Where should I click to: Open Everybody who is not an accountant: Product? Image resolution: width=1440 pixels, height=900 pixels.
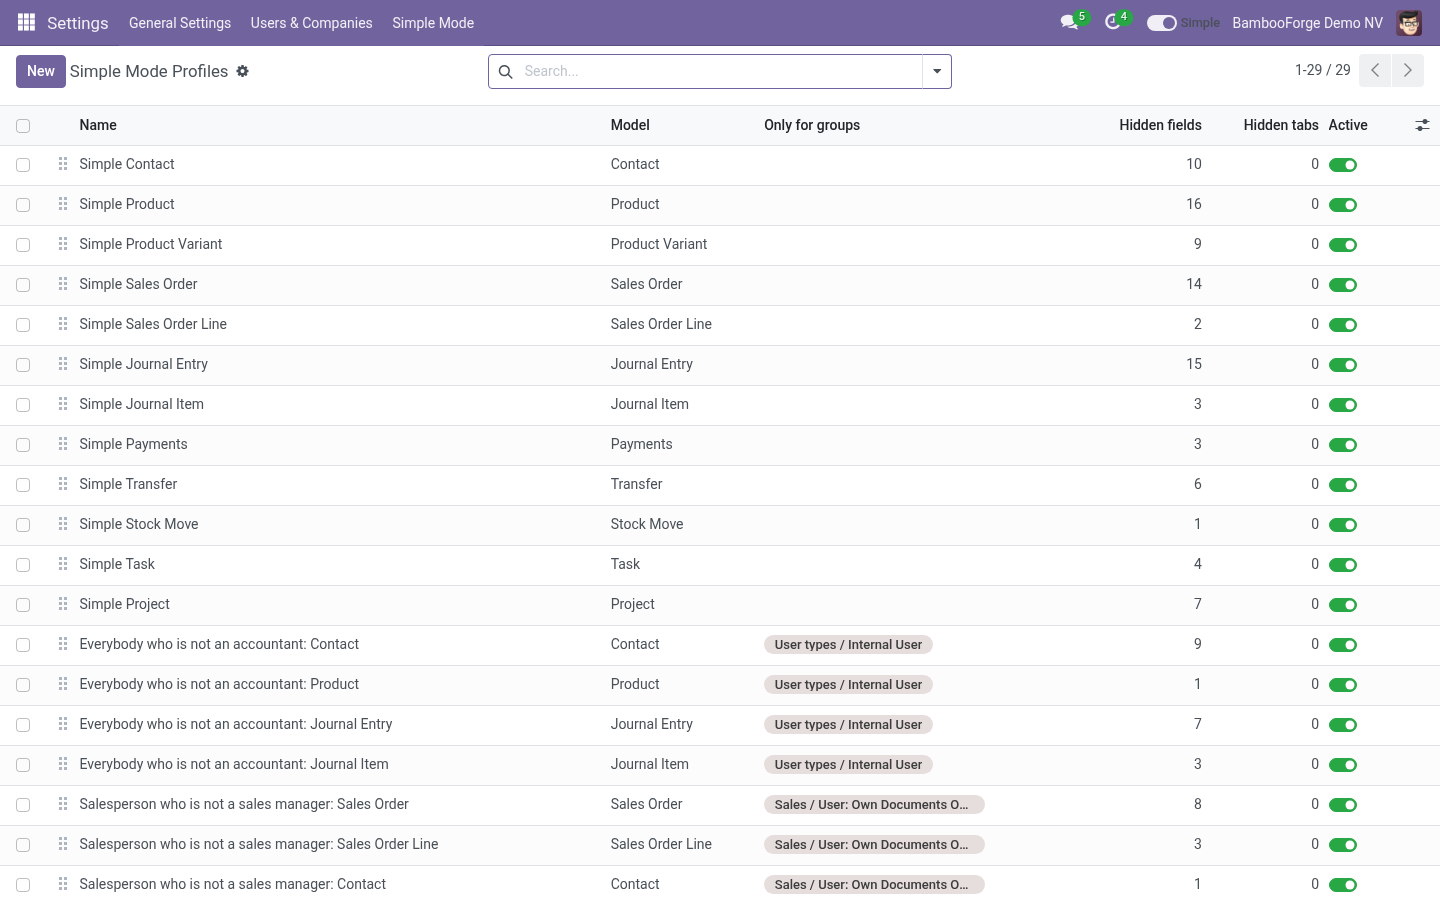[x=219, y=684]
